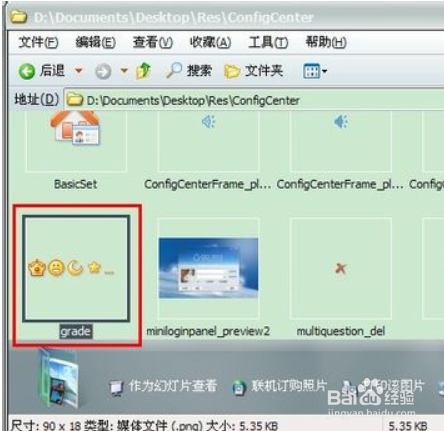The image size is (444, 431).
Task: Open the 查看(V) menu
Action: [153, 42]
